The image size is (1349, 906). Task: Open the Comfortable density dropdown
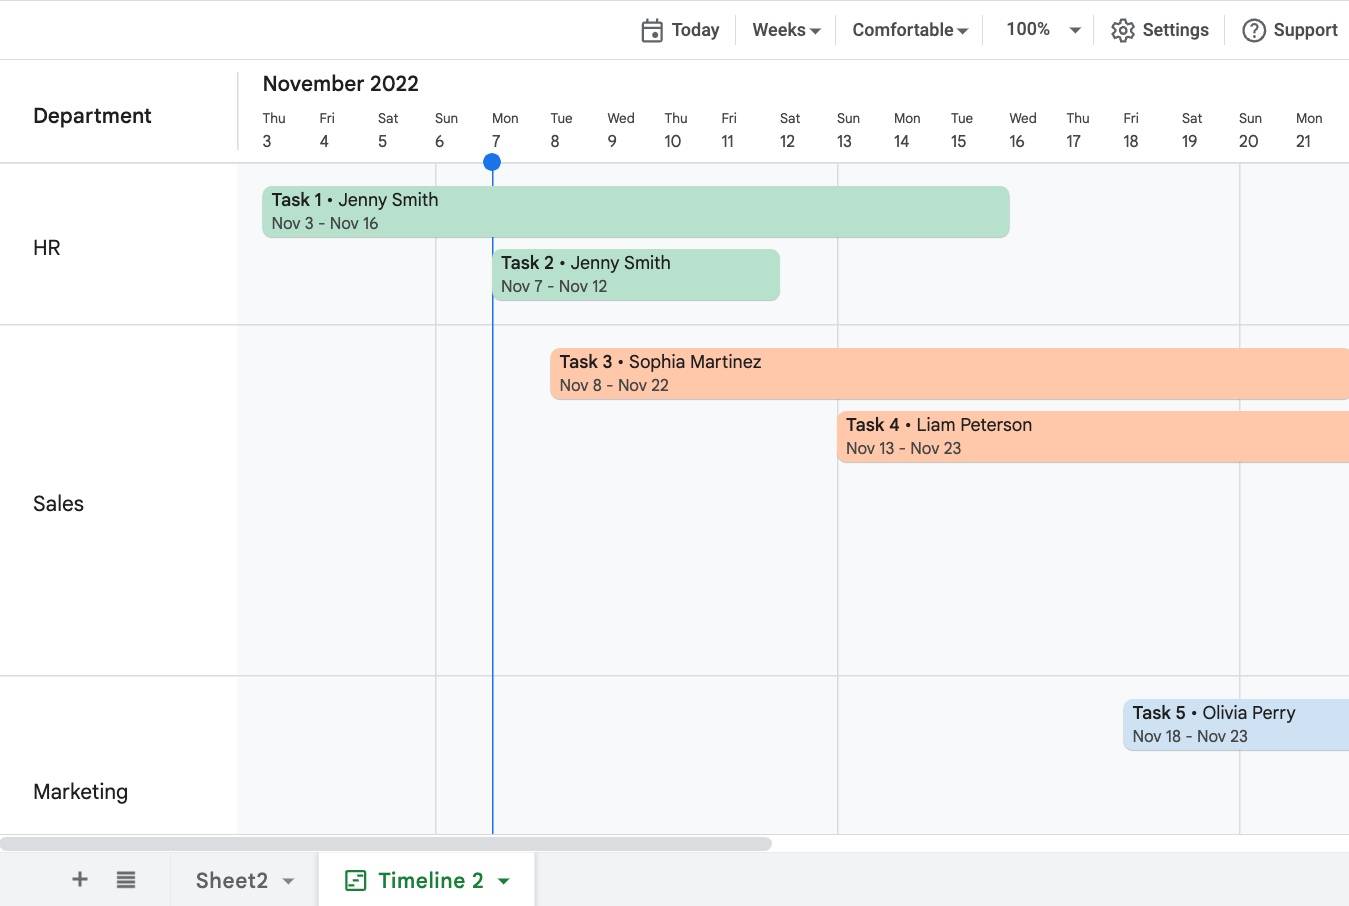tap(908, 29)
